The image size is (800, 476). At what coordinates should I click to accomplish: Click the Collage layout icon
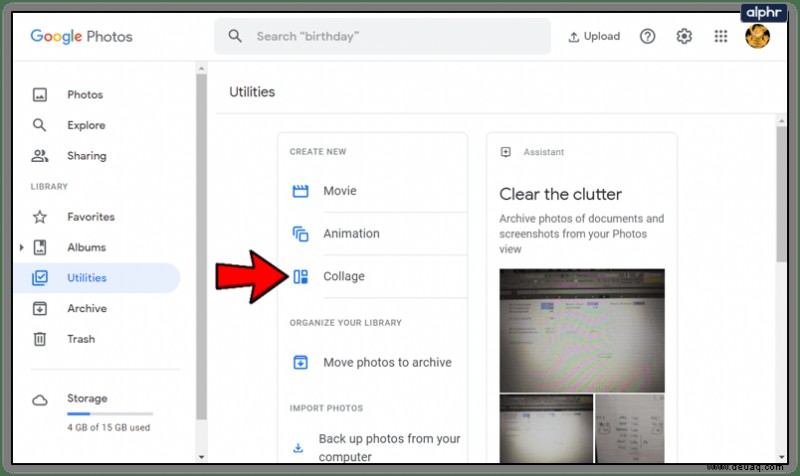tap(301, 277)
